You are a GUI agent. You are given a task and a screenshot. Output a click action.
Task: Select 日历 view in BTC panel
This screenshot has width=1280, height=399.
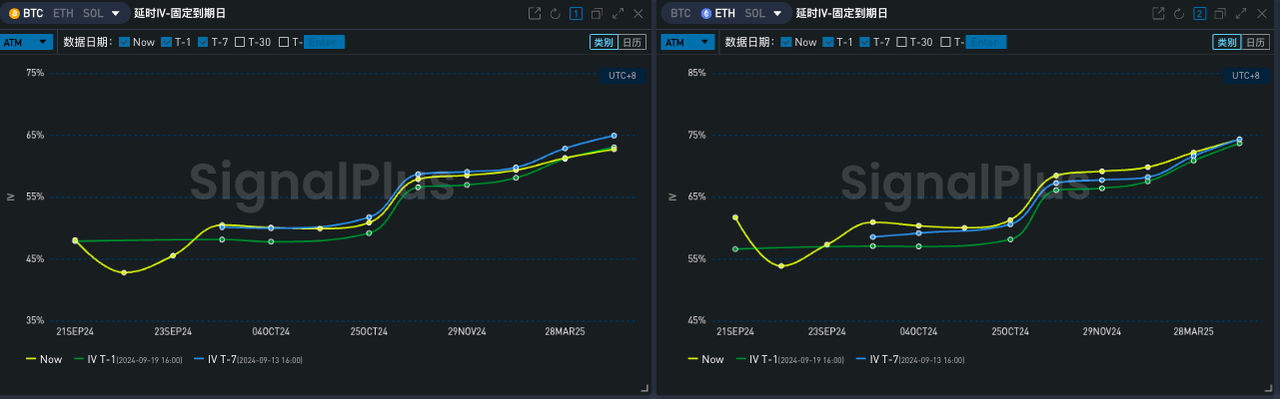tap(632, 42)
